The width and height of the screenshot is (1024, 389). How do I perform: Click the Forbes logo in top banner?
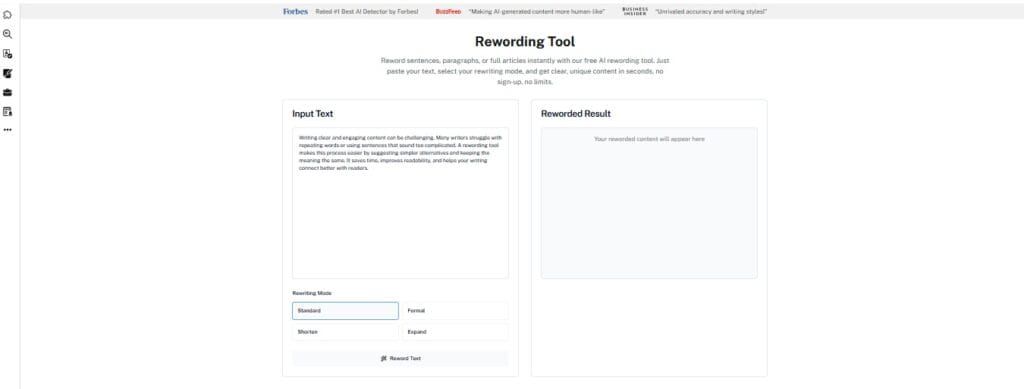click(295, 12)
